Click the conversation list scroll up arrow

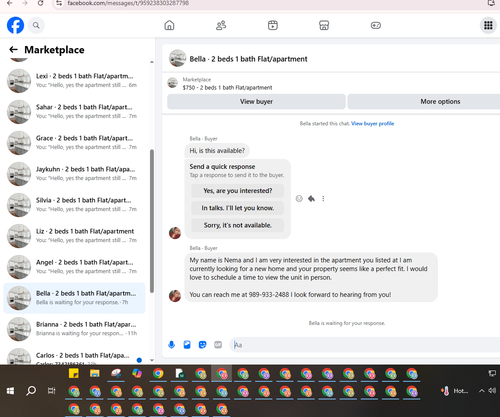[x=152, y=62]
